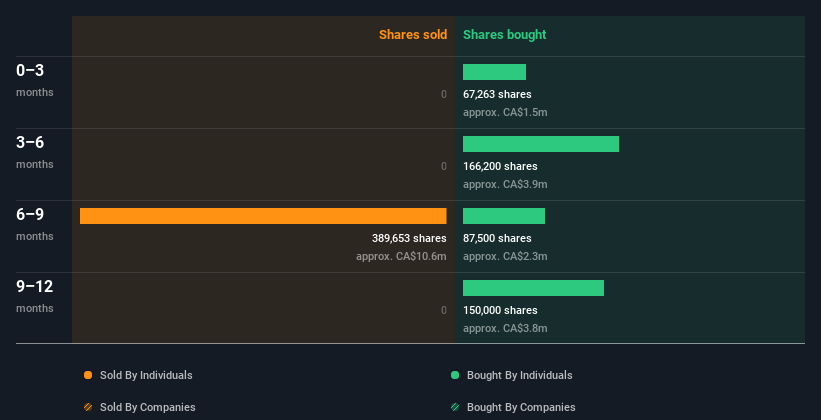This screenshot has height=420, width=821.
Task: Select the Bought By Companies legend label
Action: [x=521, y=407]
